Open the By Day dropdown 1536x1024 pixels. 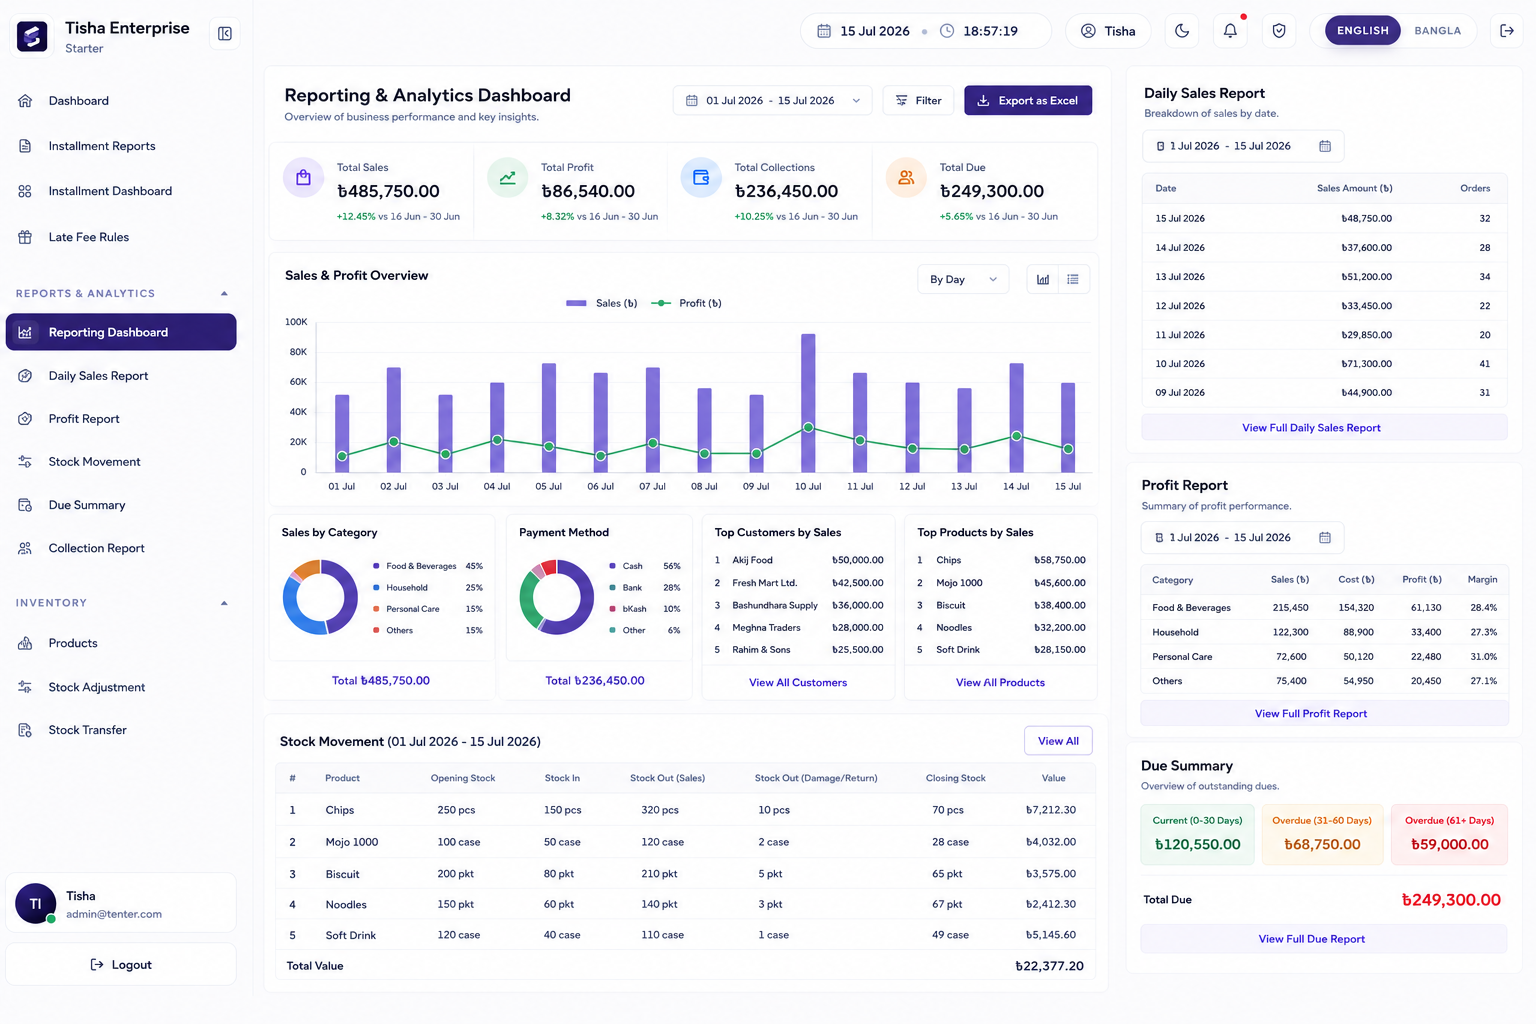click(x=963, y=280)
